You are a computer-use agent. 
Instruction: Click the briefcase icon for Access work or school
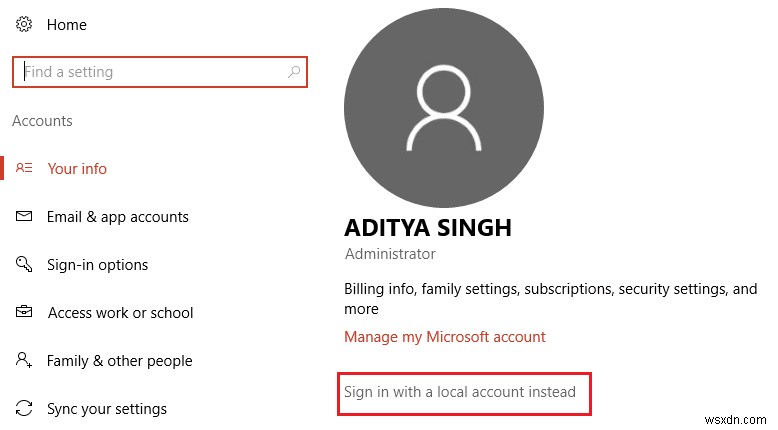pos(25,313)
